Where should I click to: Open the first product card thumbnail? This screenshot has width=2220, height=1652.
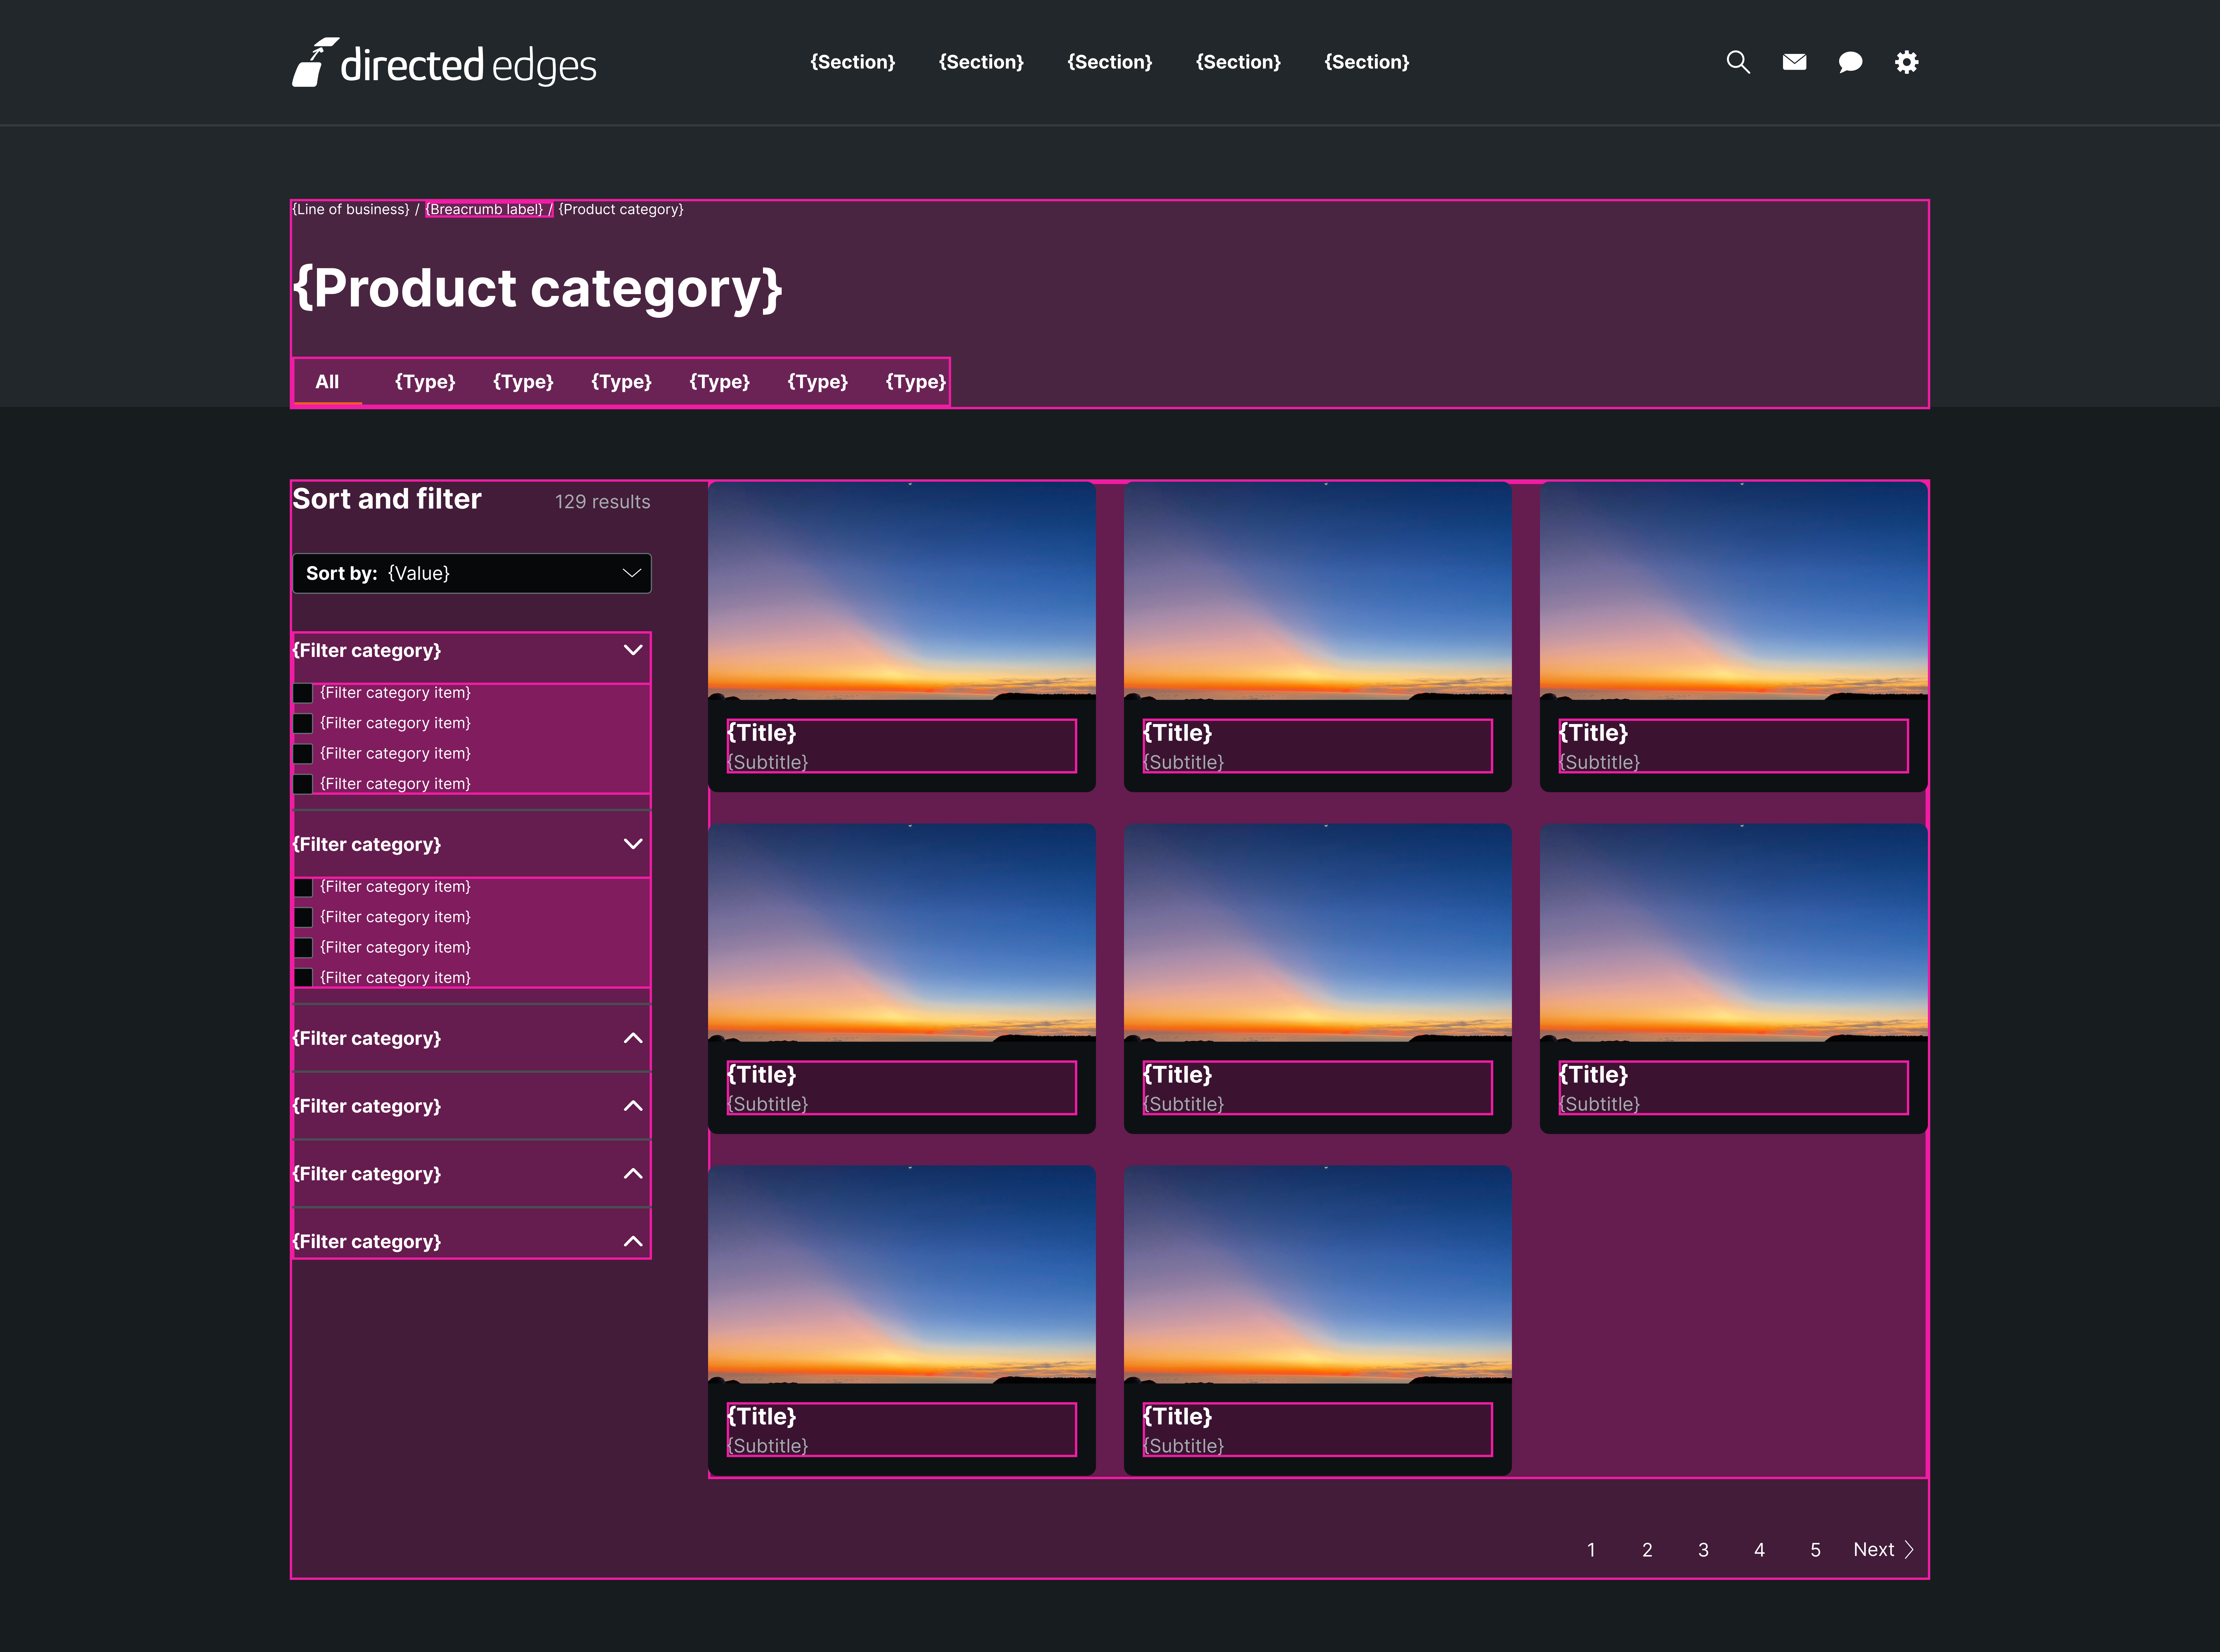click(901, 590)
